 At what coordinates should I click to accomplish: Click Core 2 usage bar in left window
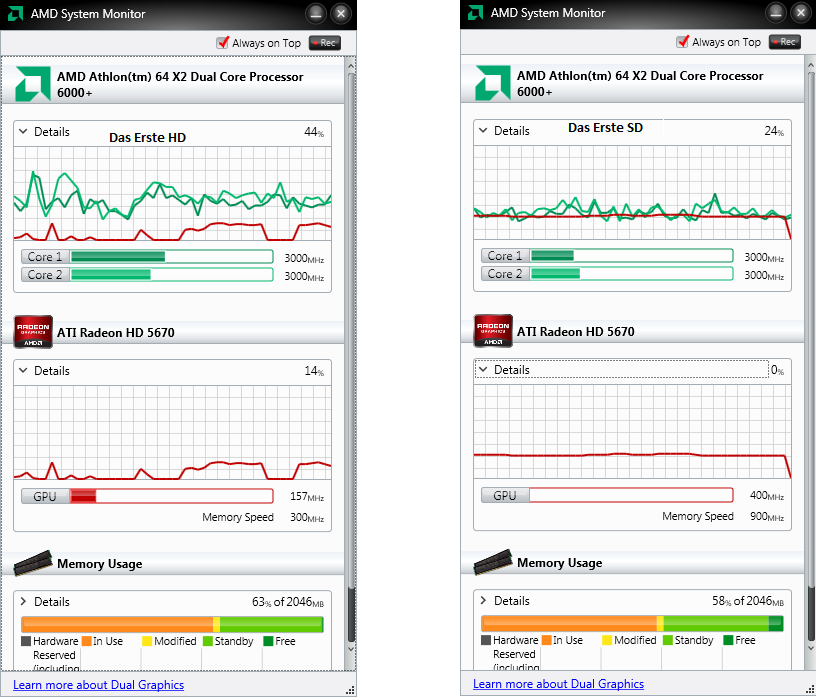click(172, 274)
